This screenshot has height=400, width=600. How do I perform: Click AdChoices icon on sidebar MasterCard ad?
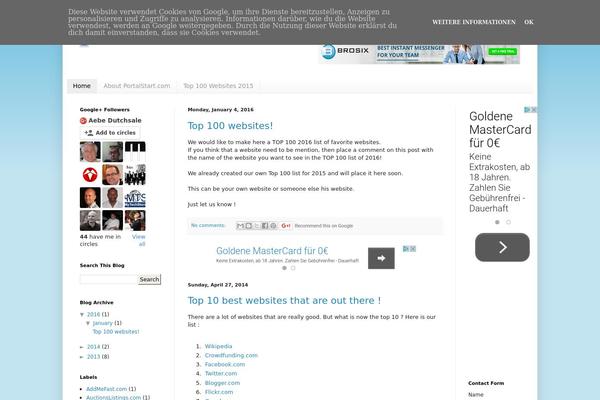tap(527, 110)
